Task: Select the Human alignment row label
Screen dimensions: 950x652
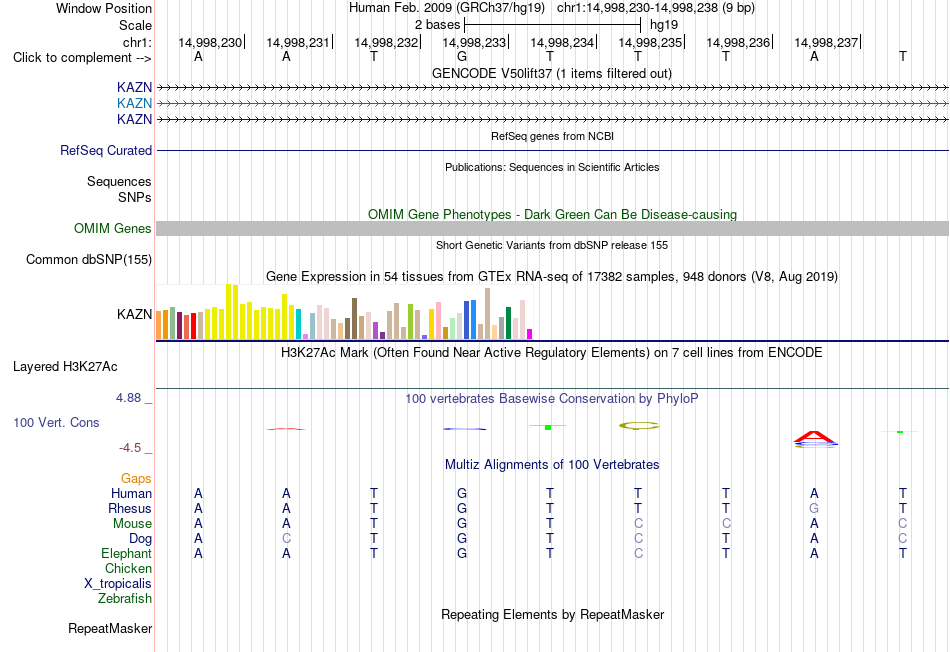Action: click(131, 493)
